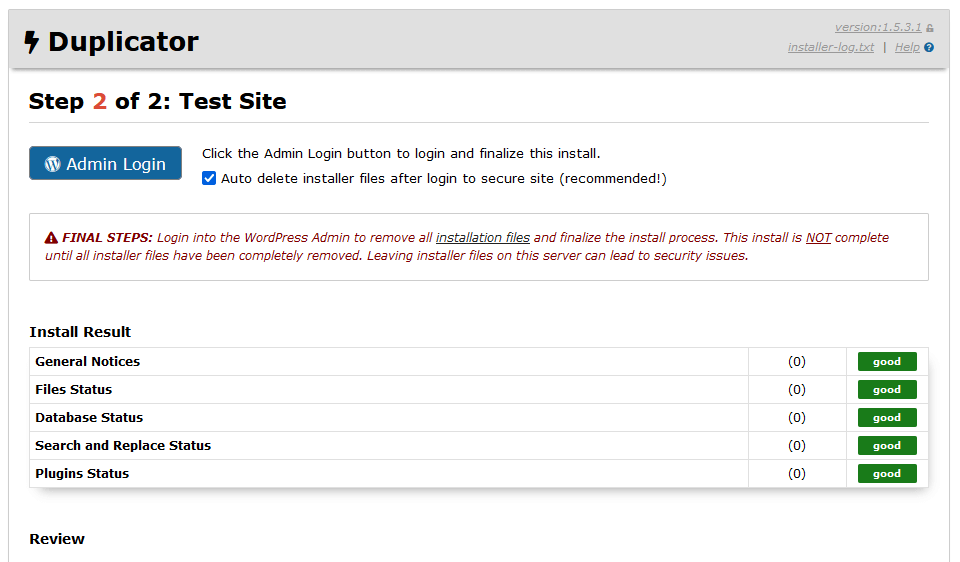Click the good badge for General Notices
This screenshot has width=960, height=562.
coord(887,361)
